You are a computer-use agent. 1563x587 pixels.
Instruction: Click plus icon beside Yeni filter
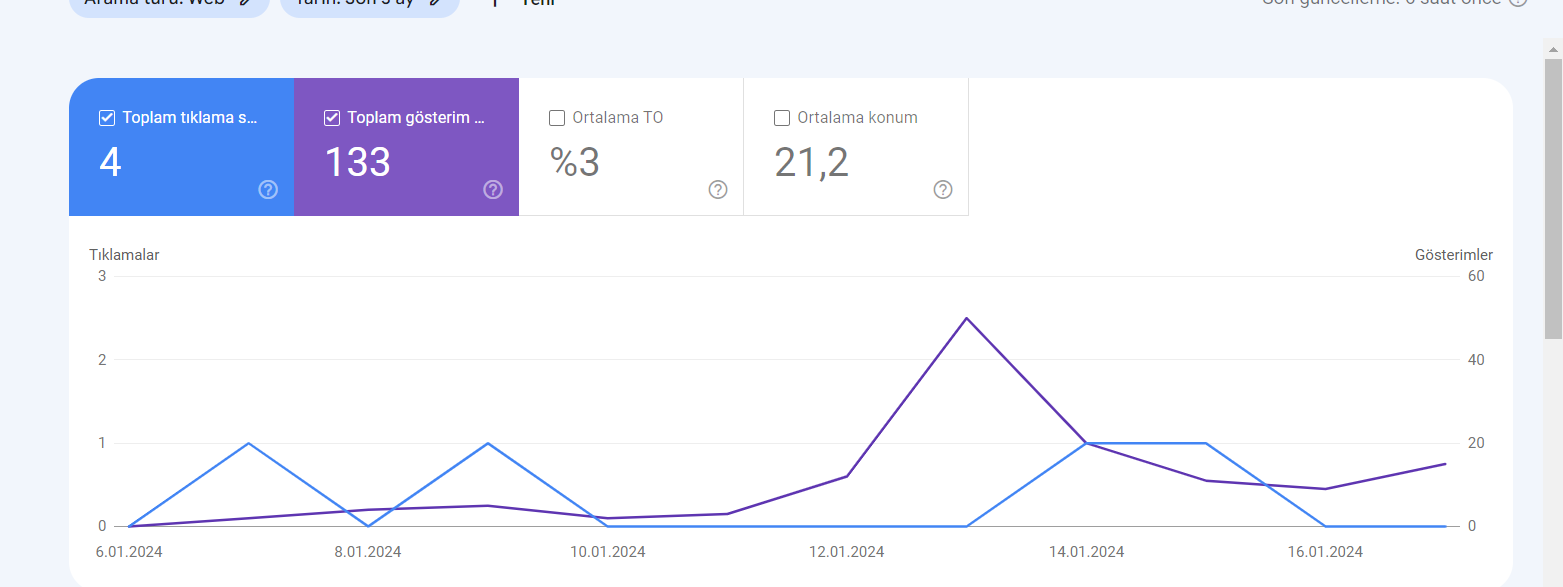click(x=494, y=3)
